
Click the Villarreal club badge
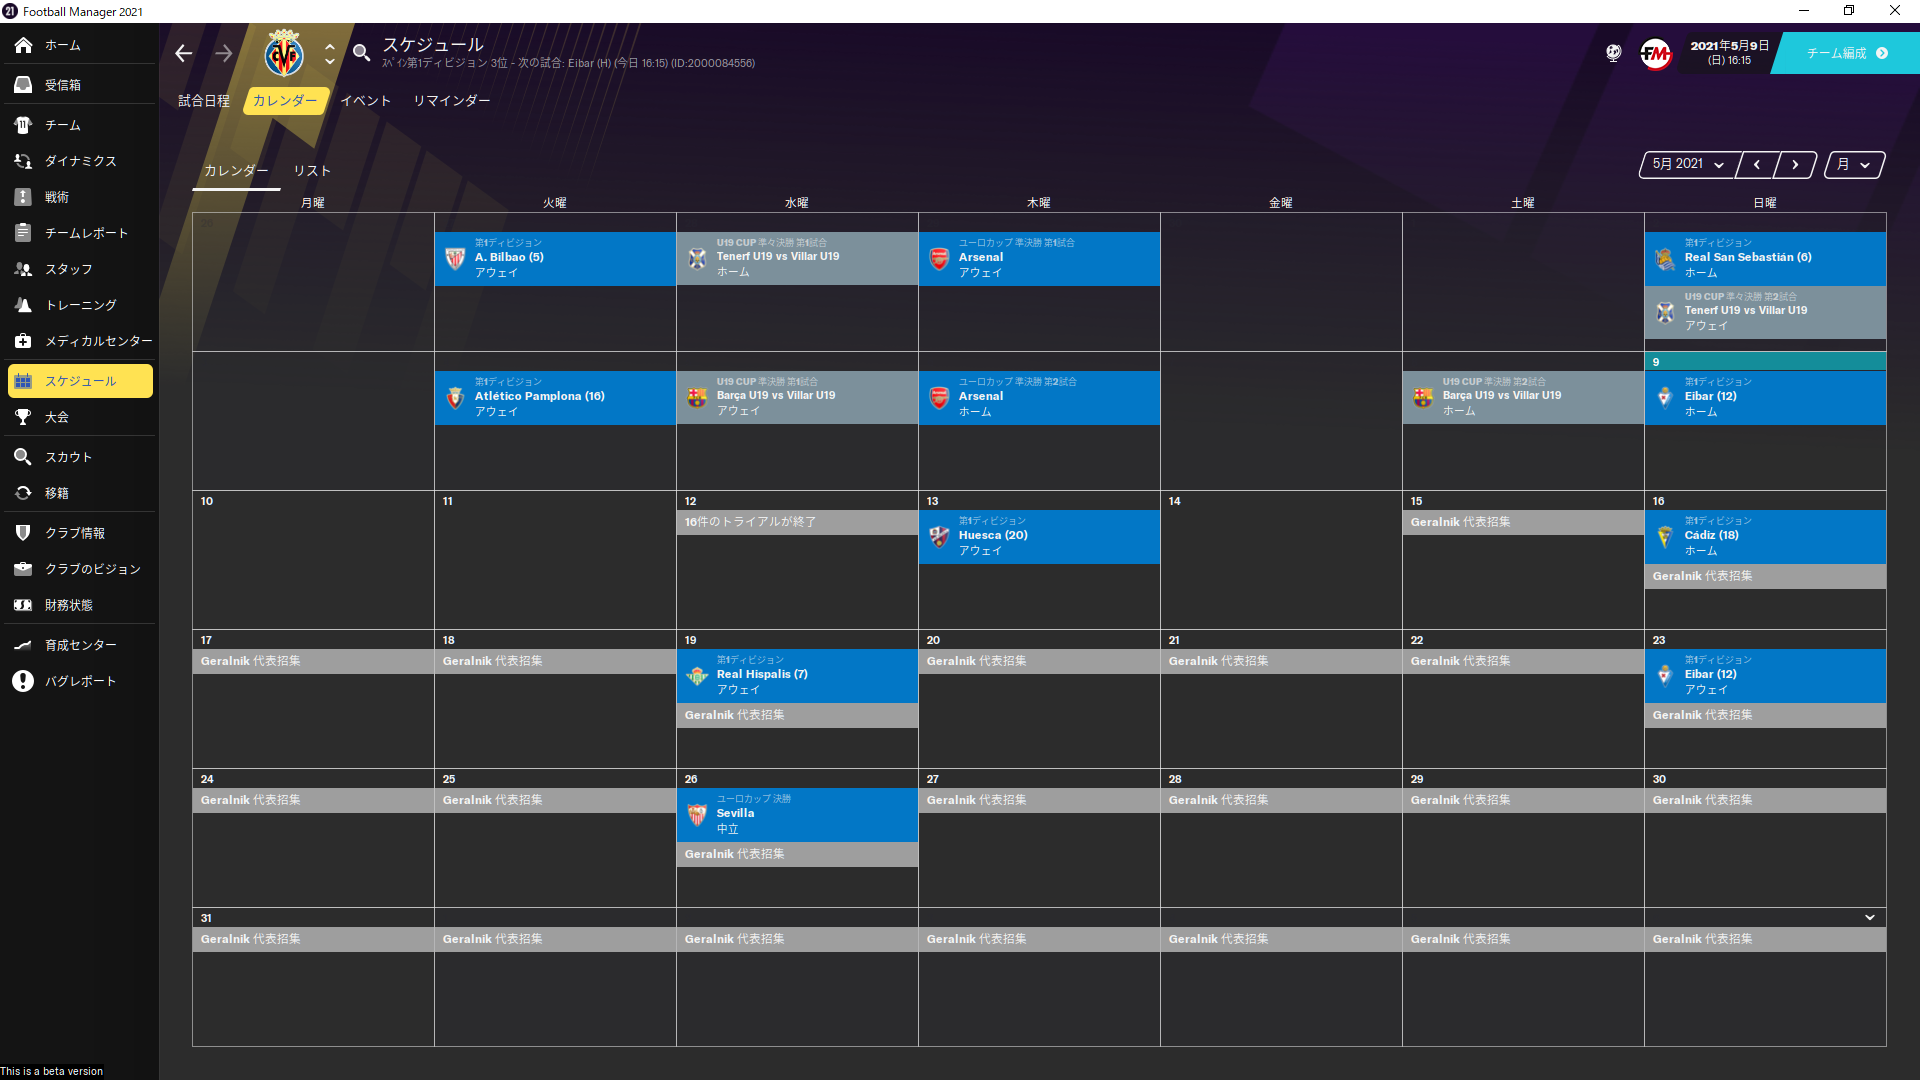(284, 53)
